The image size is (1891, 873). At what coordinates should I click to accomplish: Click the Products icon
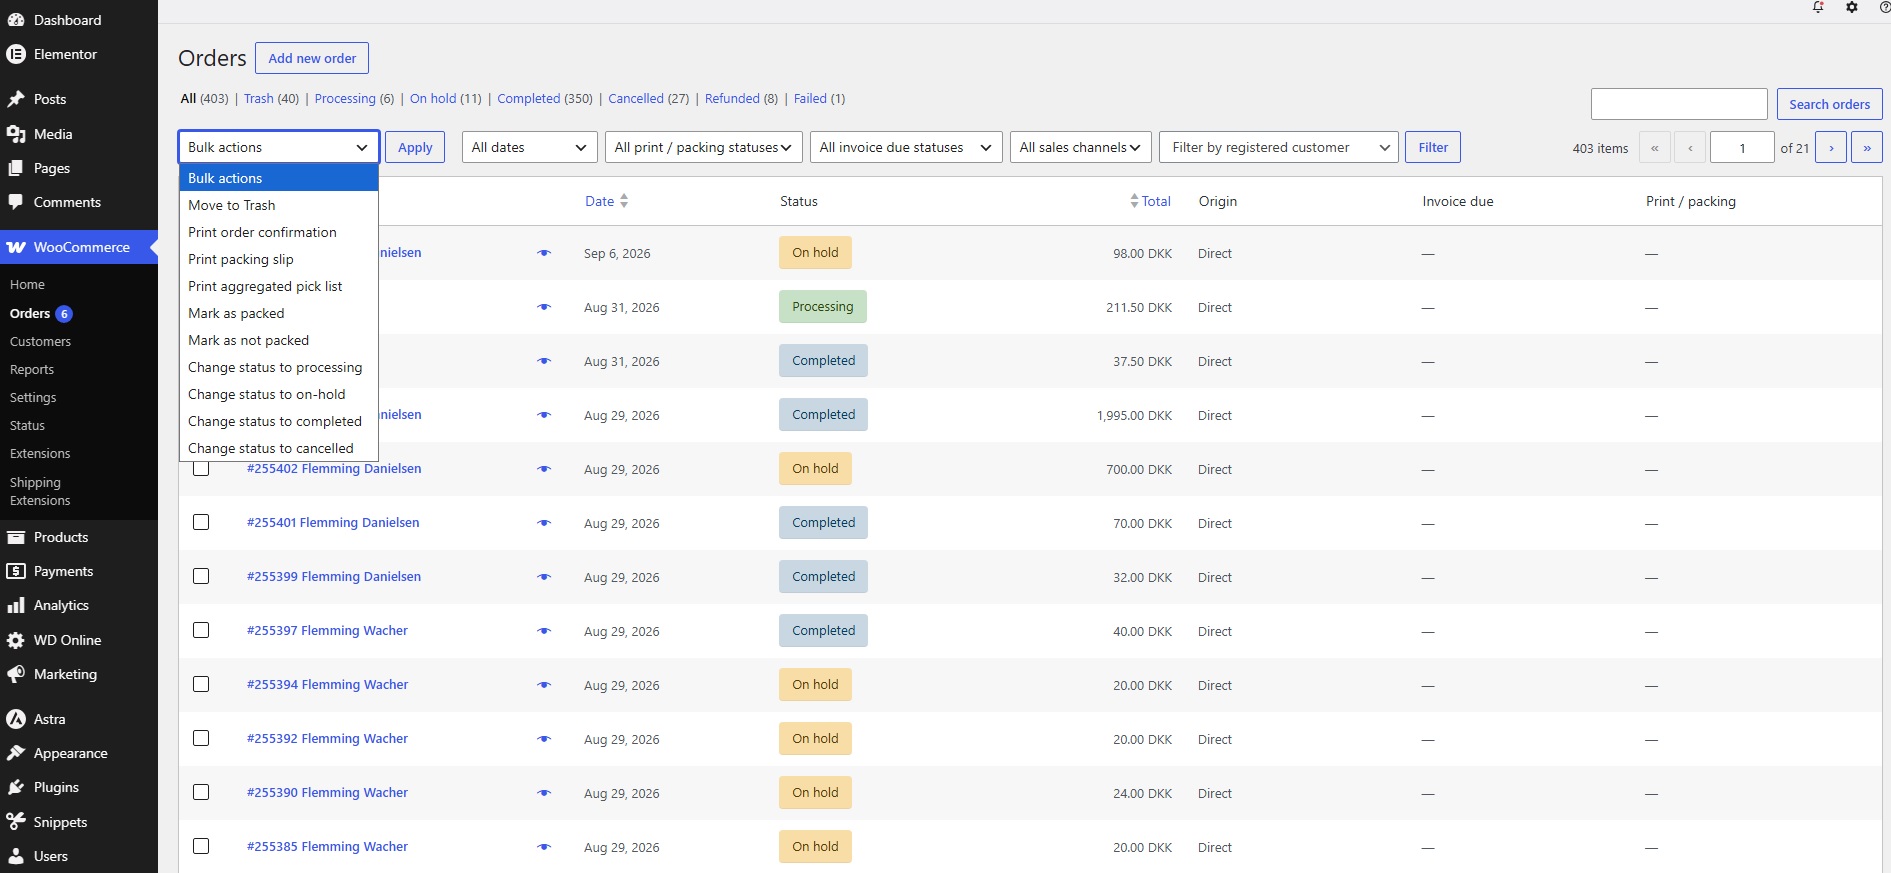[x=16, y=537]
